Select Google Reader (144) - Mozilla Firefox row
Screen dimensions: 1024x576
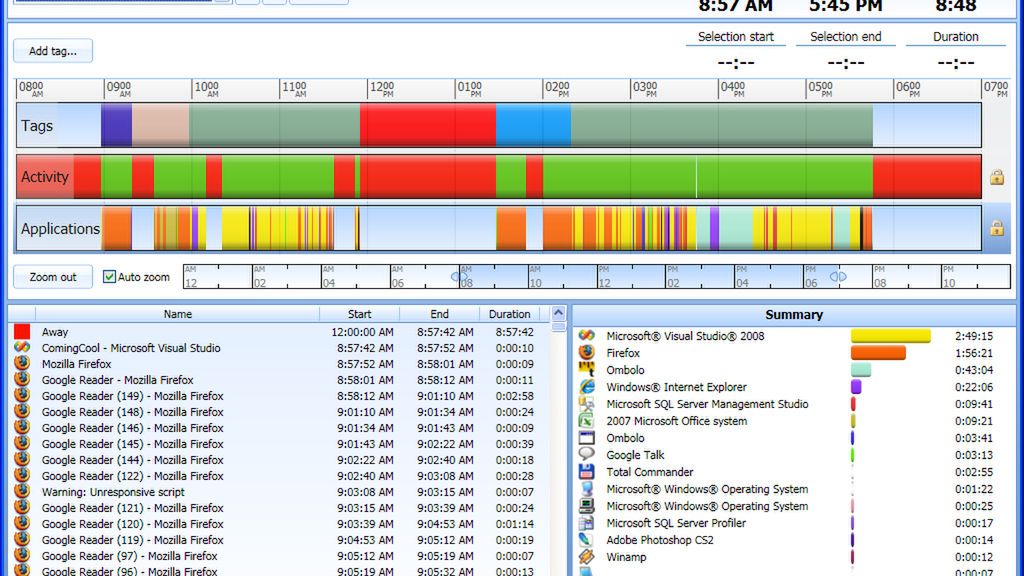[279, 460]
